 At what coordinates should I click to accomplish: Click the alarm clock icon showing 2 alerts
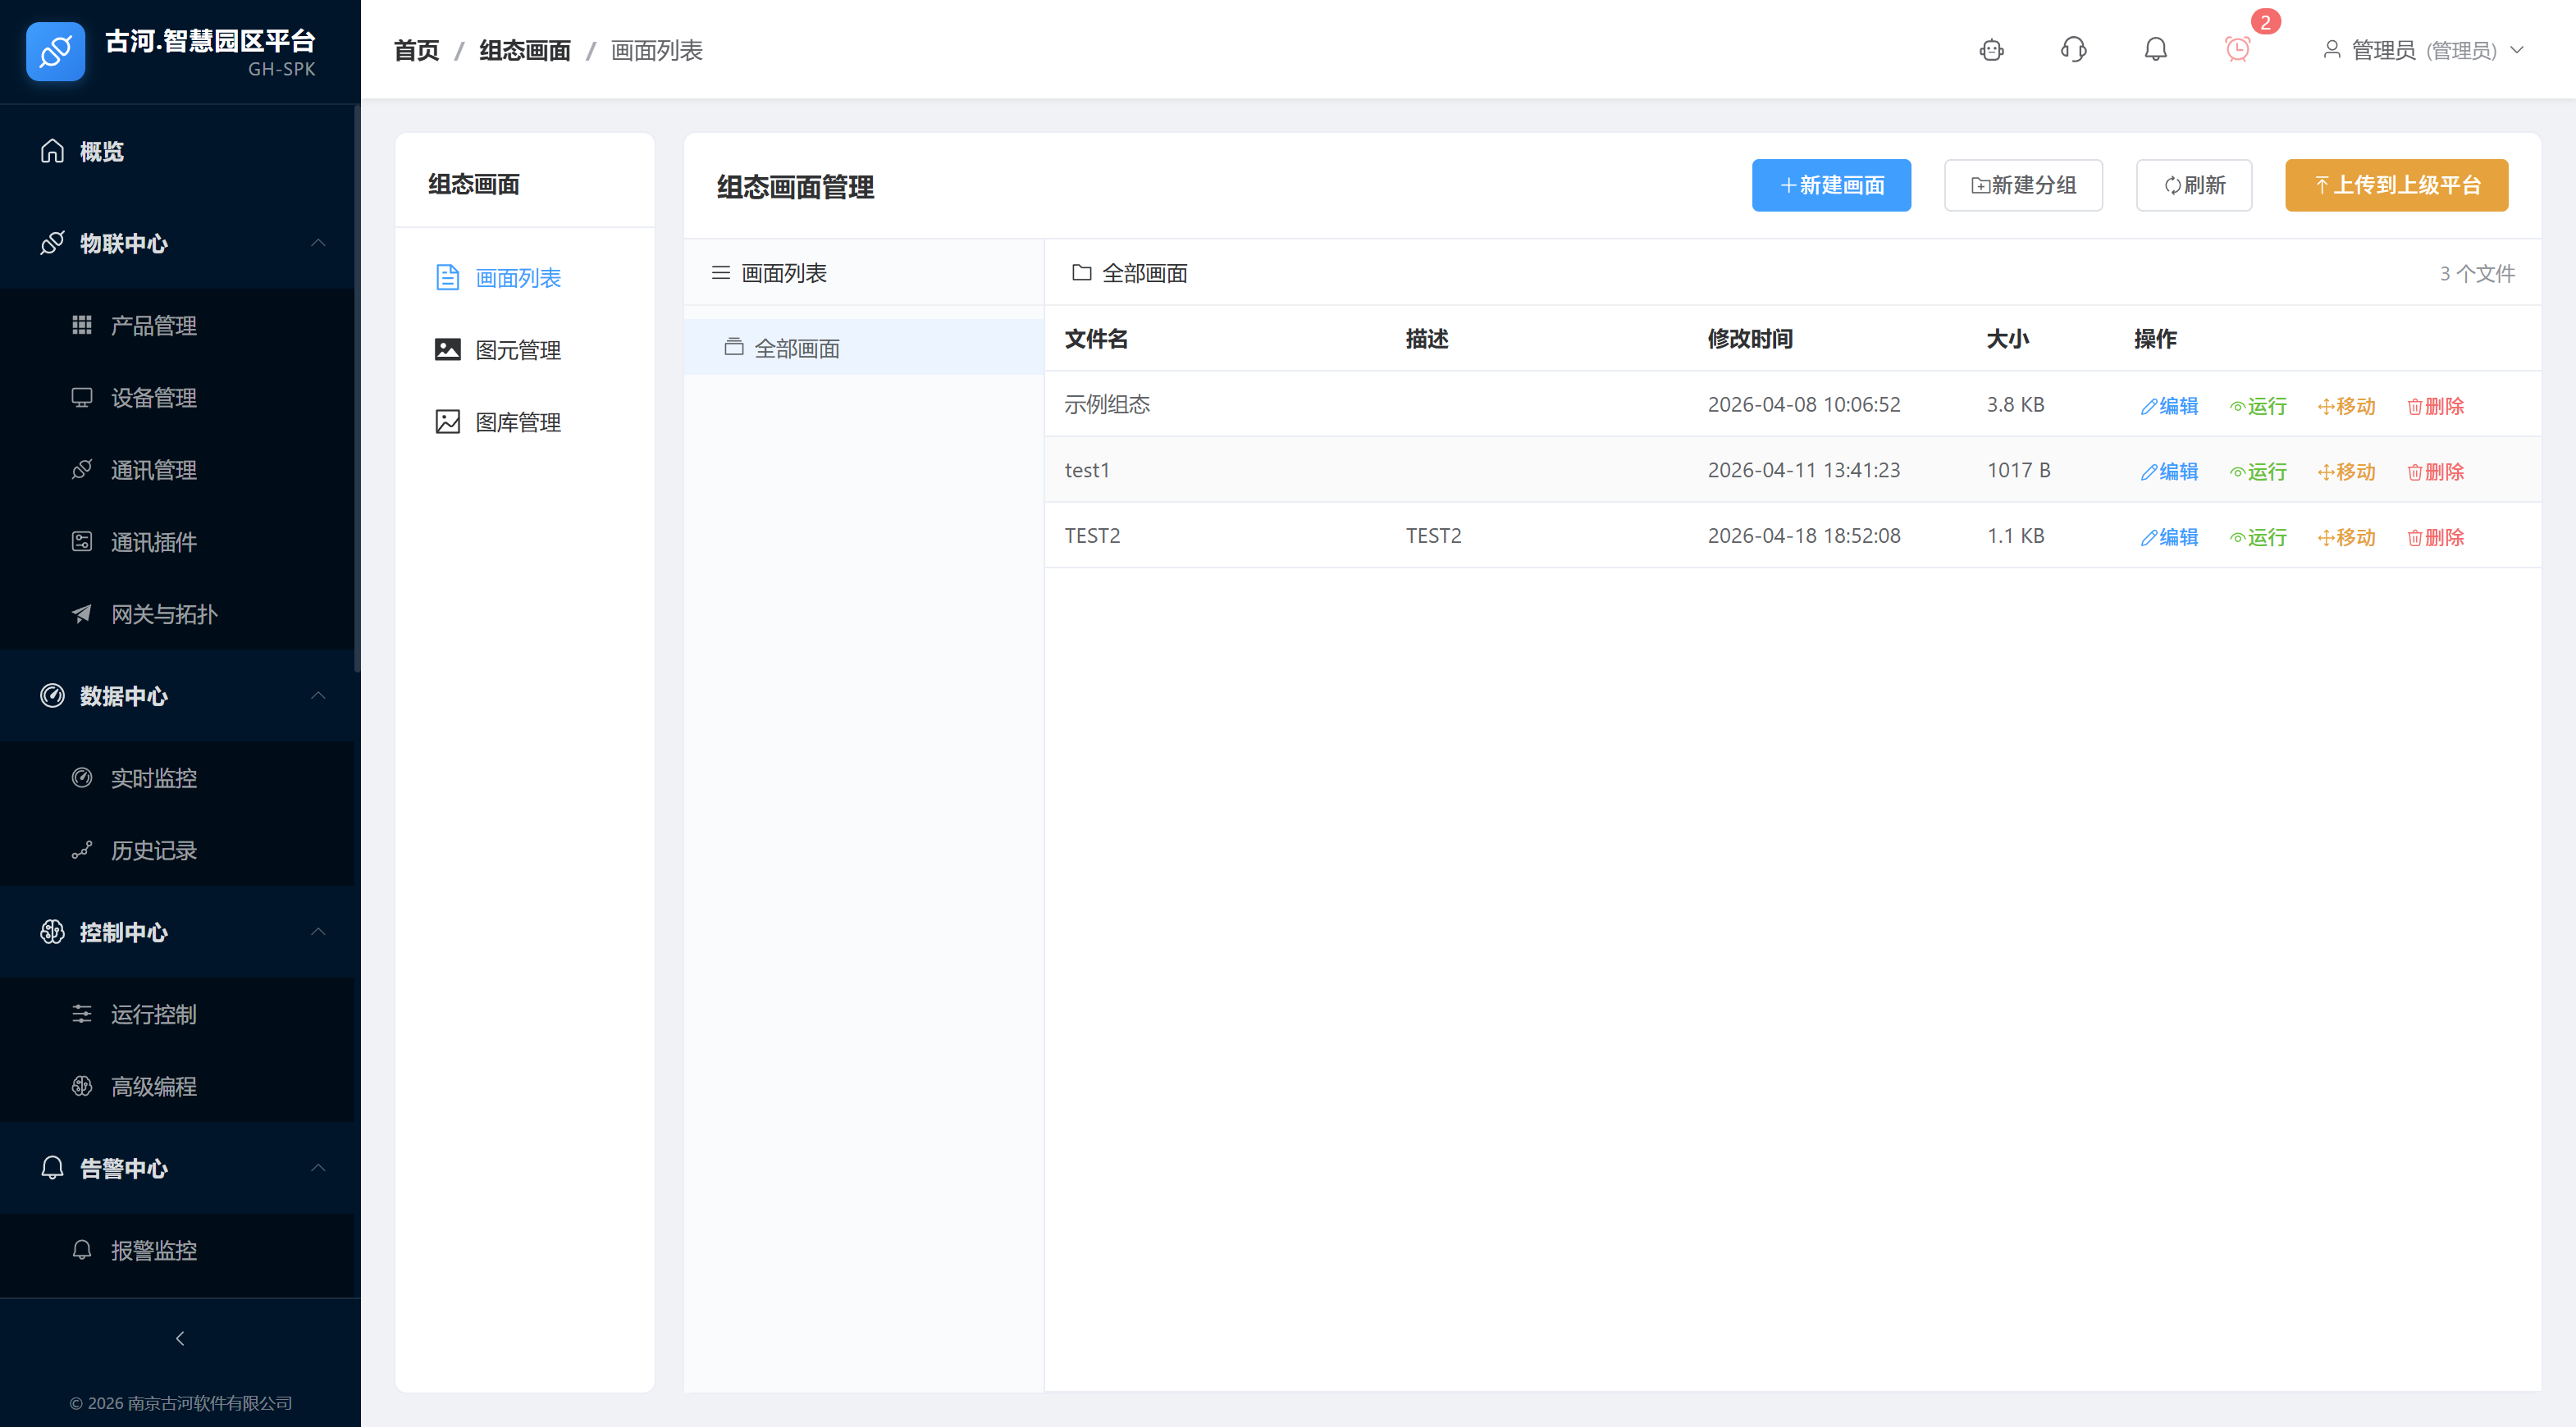point(2237,49)
